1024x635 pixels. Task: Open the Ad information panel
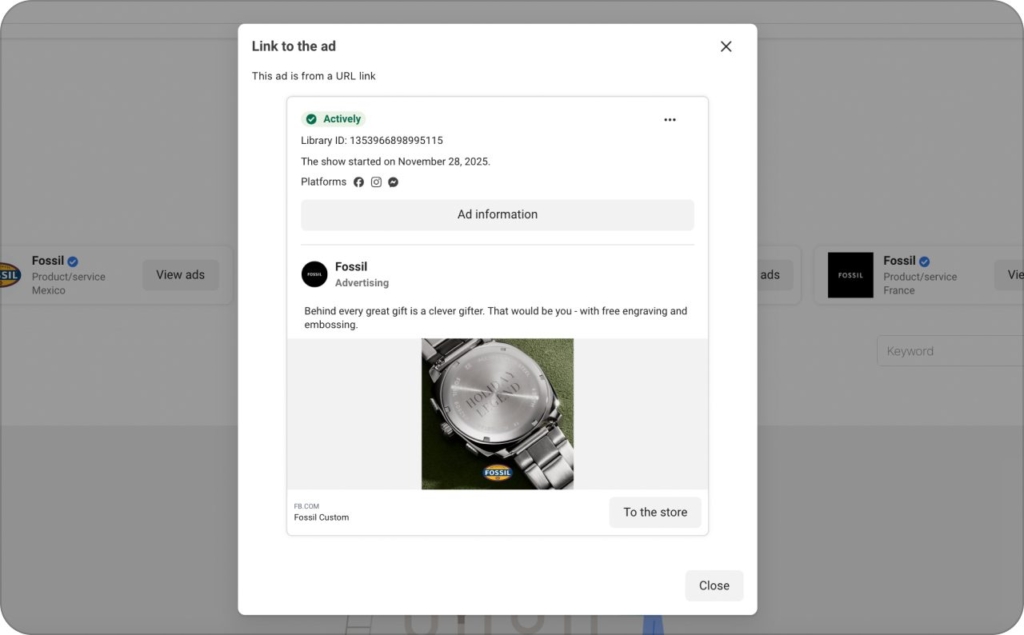497,214
